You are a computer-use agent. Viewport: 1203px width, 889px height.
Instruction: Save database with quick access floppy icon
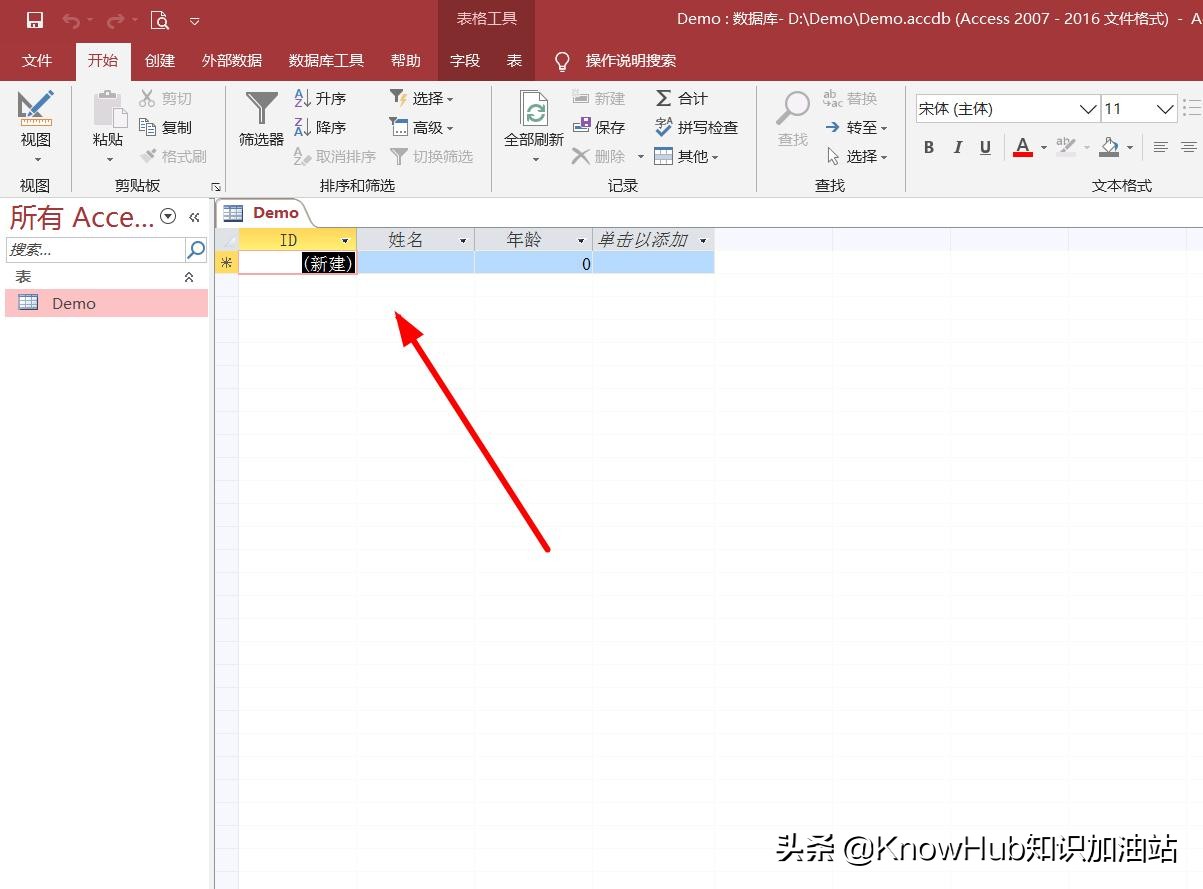(35, 20)
